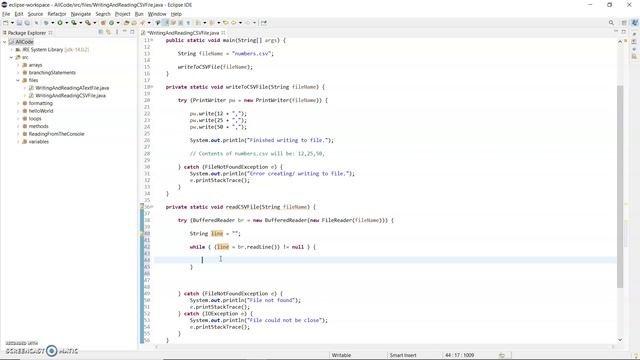Create a New Java Package via toolbar icon
The width and height of the screenshot is (640, 360).
(103, 23)
